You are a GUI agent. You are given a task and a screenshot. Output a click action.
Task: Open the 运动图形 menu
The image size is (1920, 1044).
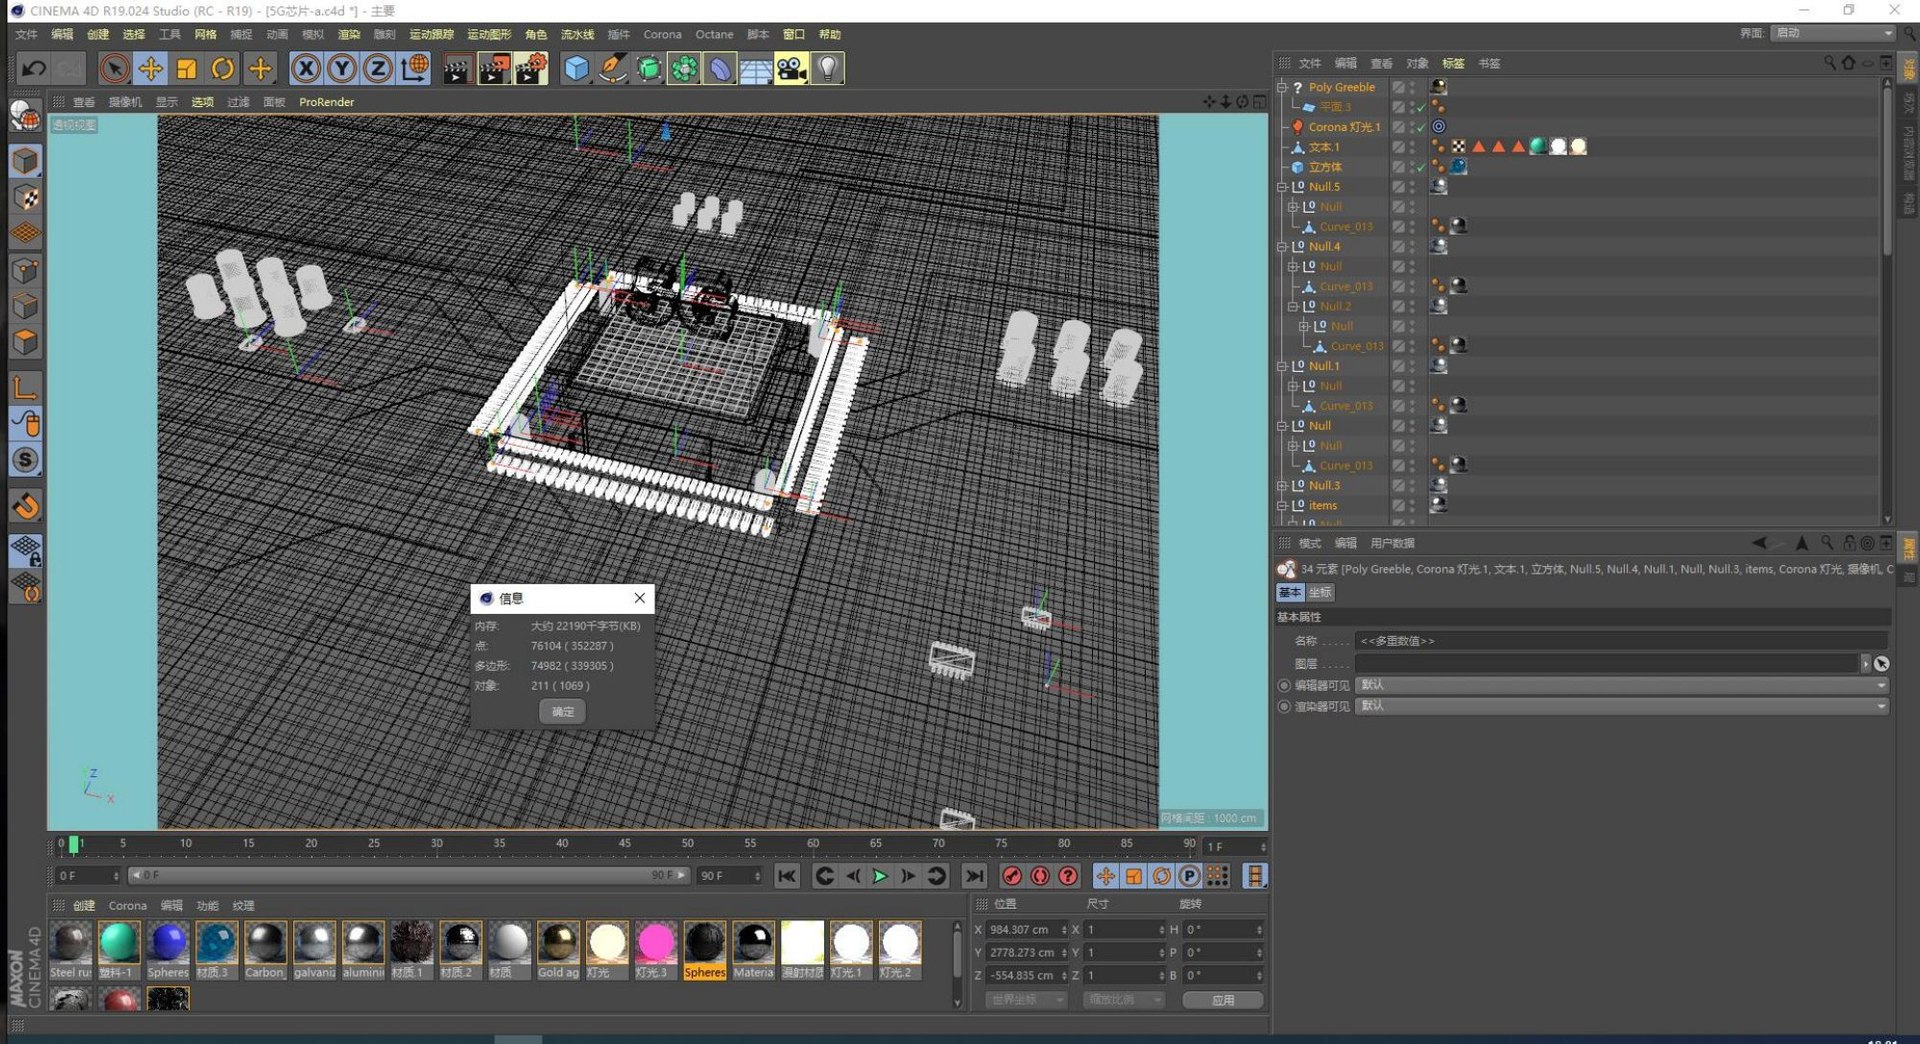click(x=489, y=34)
